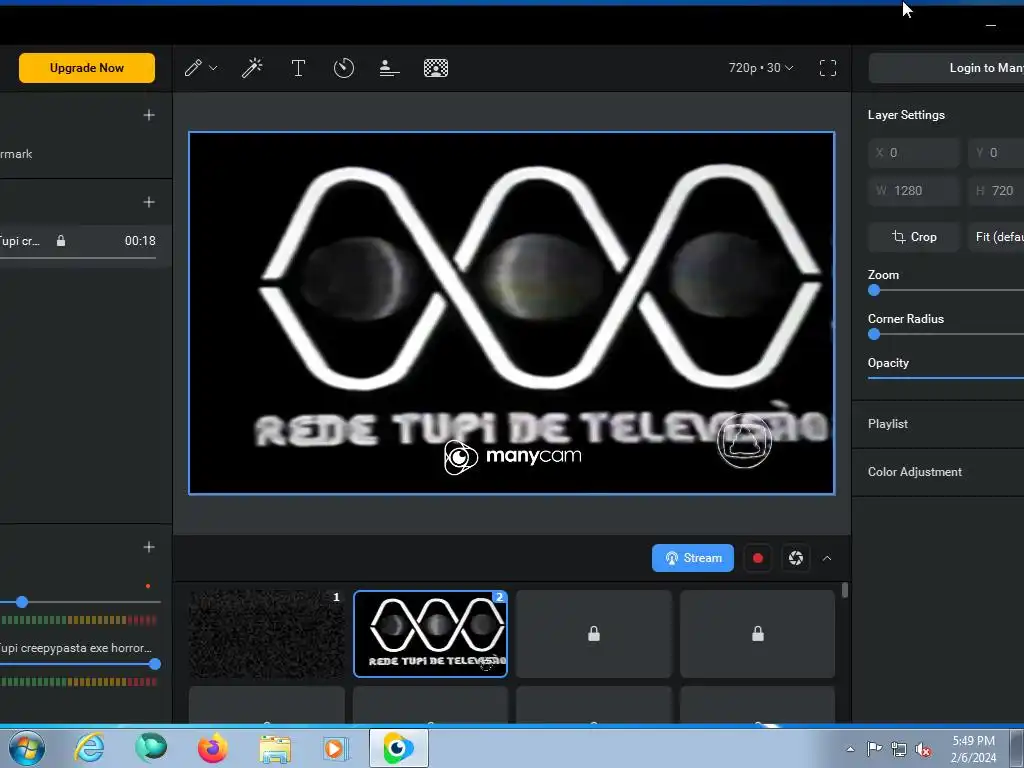Show hidden system tray icons
This screenshot has height=768, width=1024.
(850, 749)
